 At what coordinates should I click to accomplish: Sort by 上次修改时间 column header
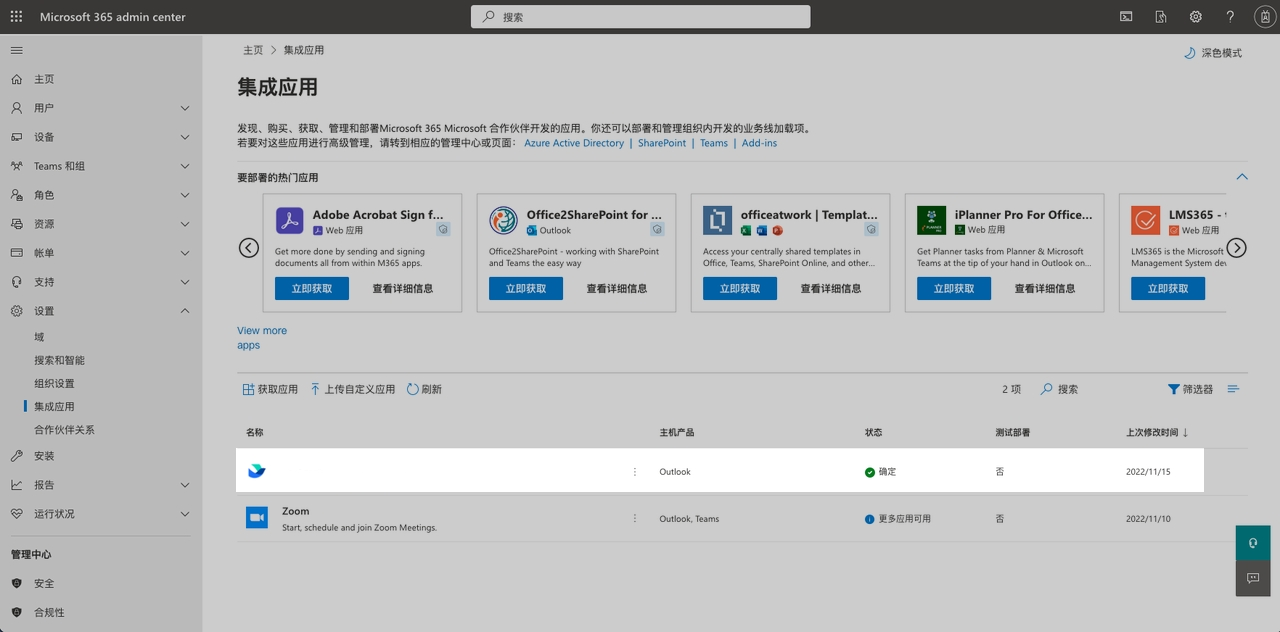point(1157,433)
